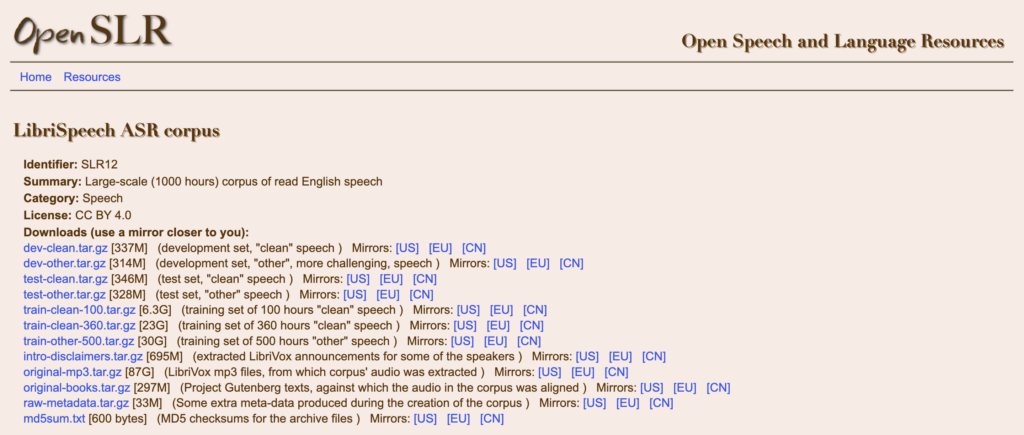
Task: Use US mirror for original-books
Action: [652, 388]
